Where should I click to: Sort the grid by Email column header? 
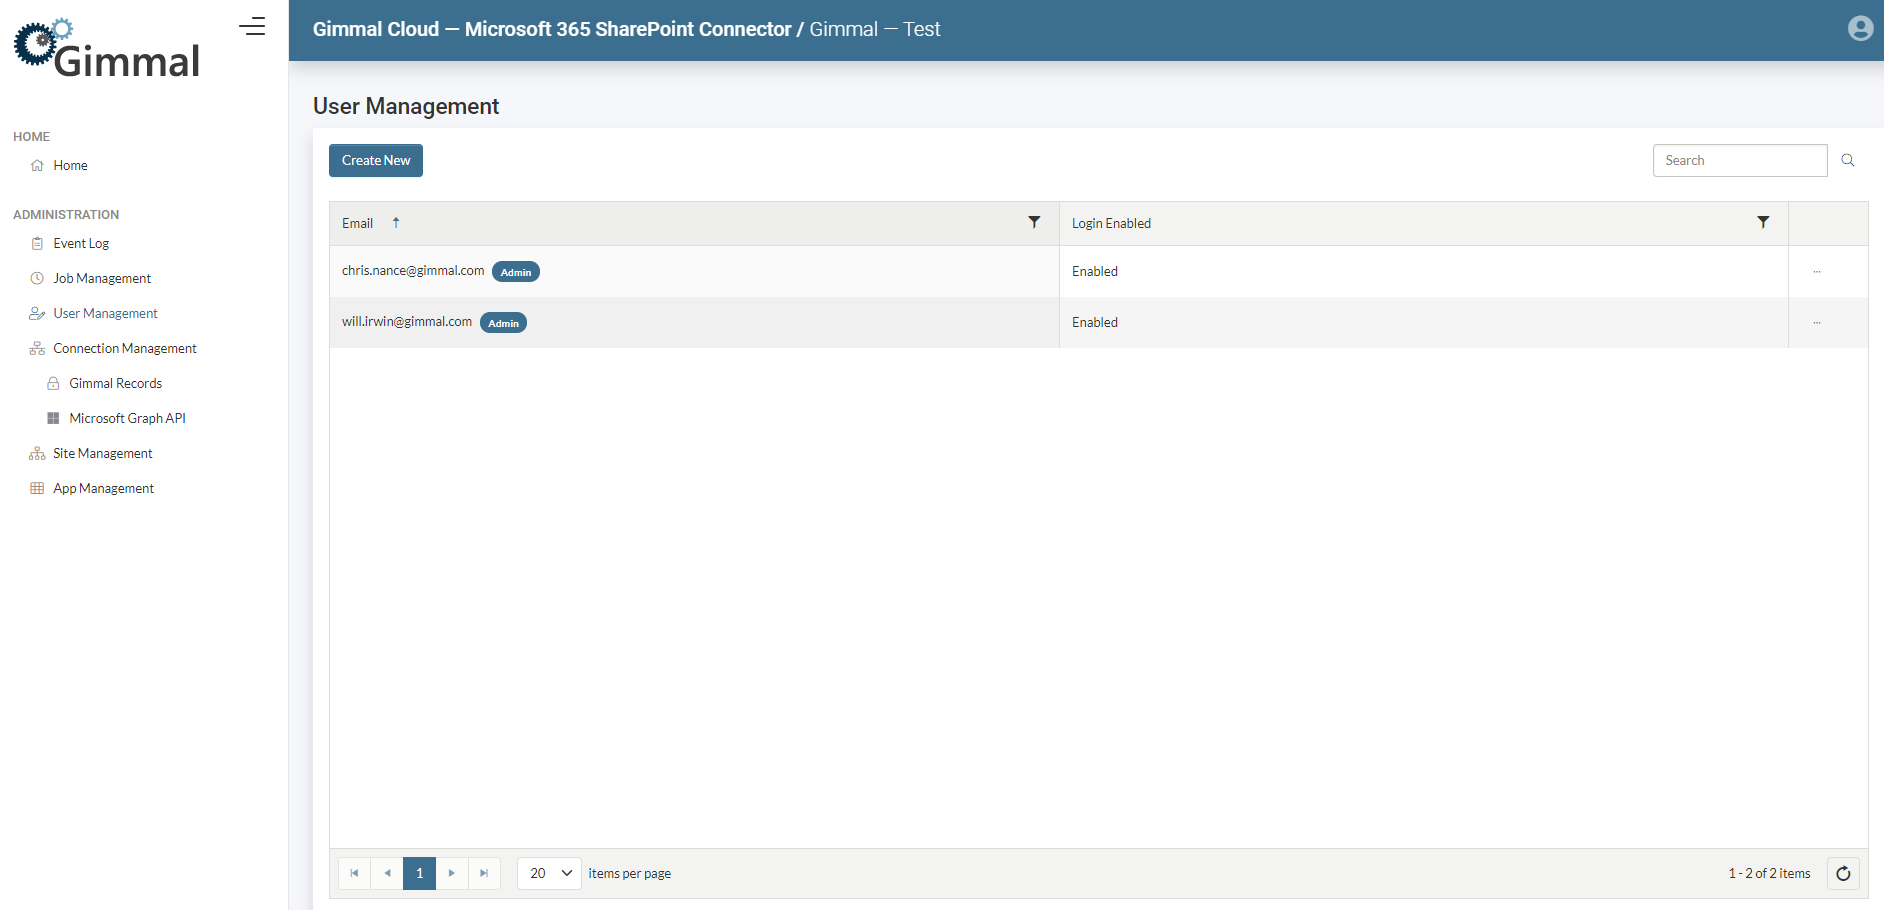(358, 224)
